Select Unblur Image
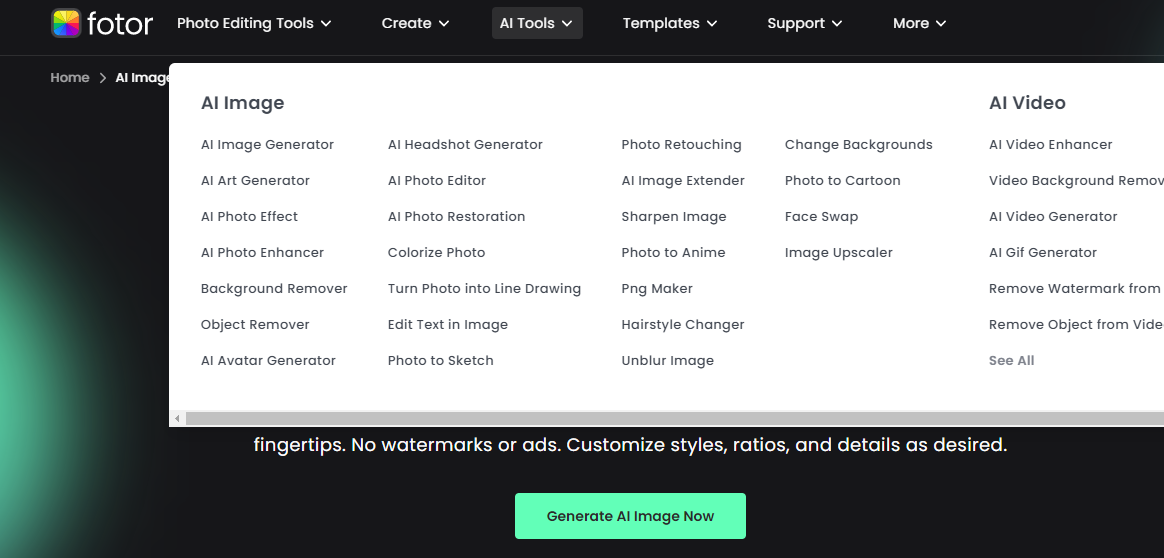The image size is (1164, 558). [667, 361]
